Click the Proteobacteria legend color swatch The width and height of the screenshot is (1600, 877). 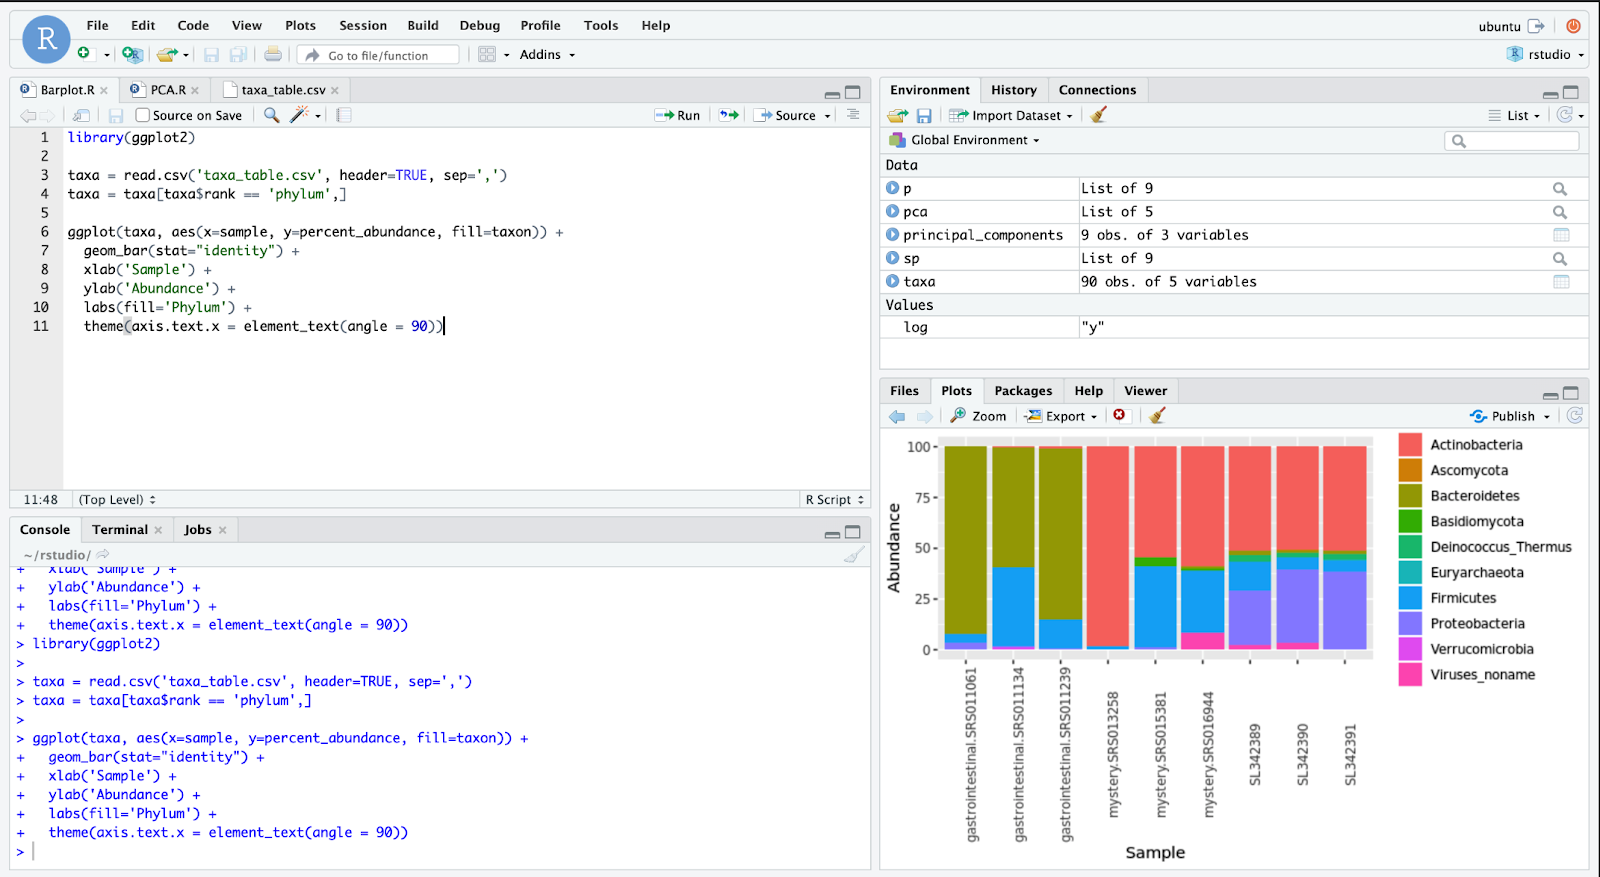(1410, 624)
